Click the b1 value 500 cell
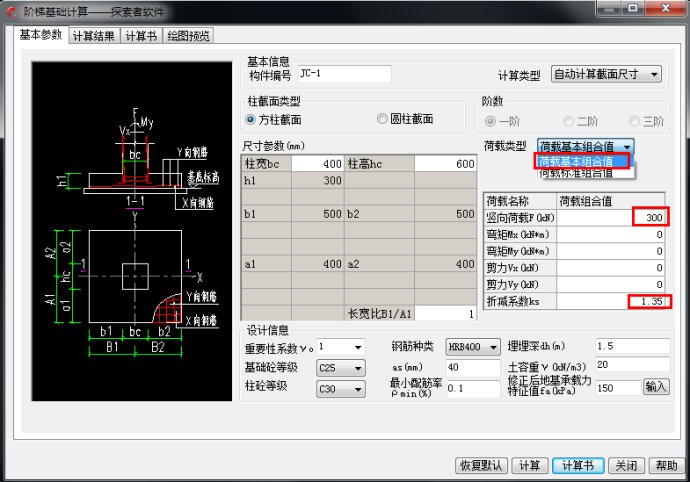690x482 pixels. [x=317, y=214]
